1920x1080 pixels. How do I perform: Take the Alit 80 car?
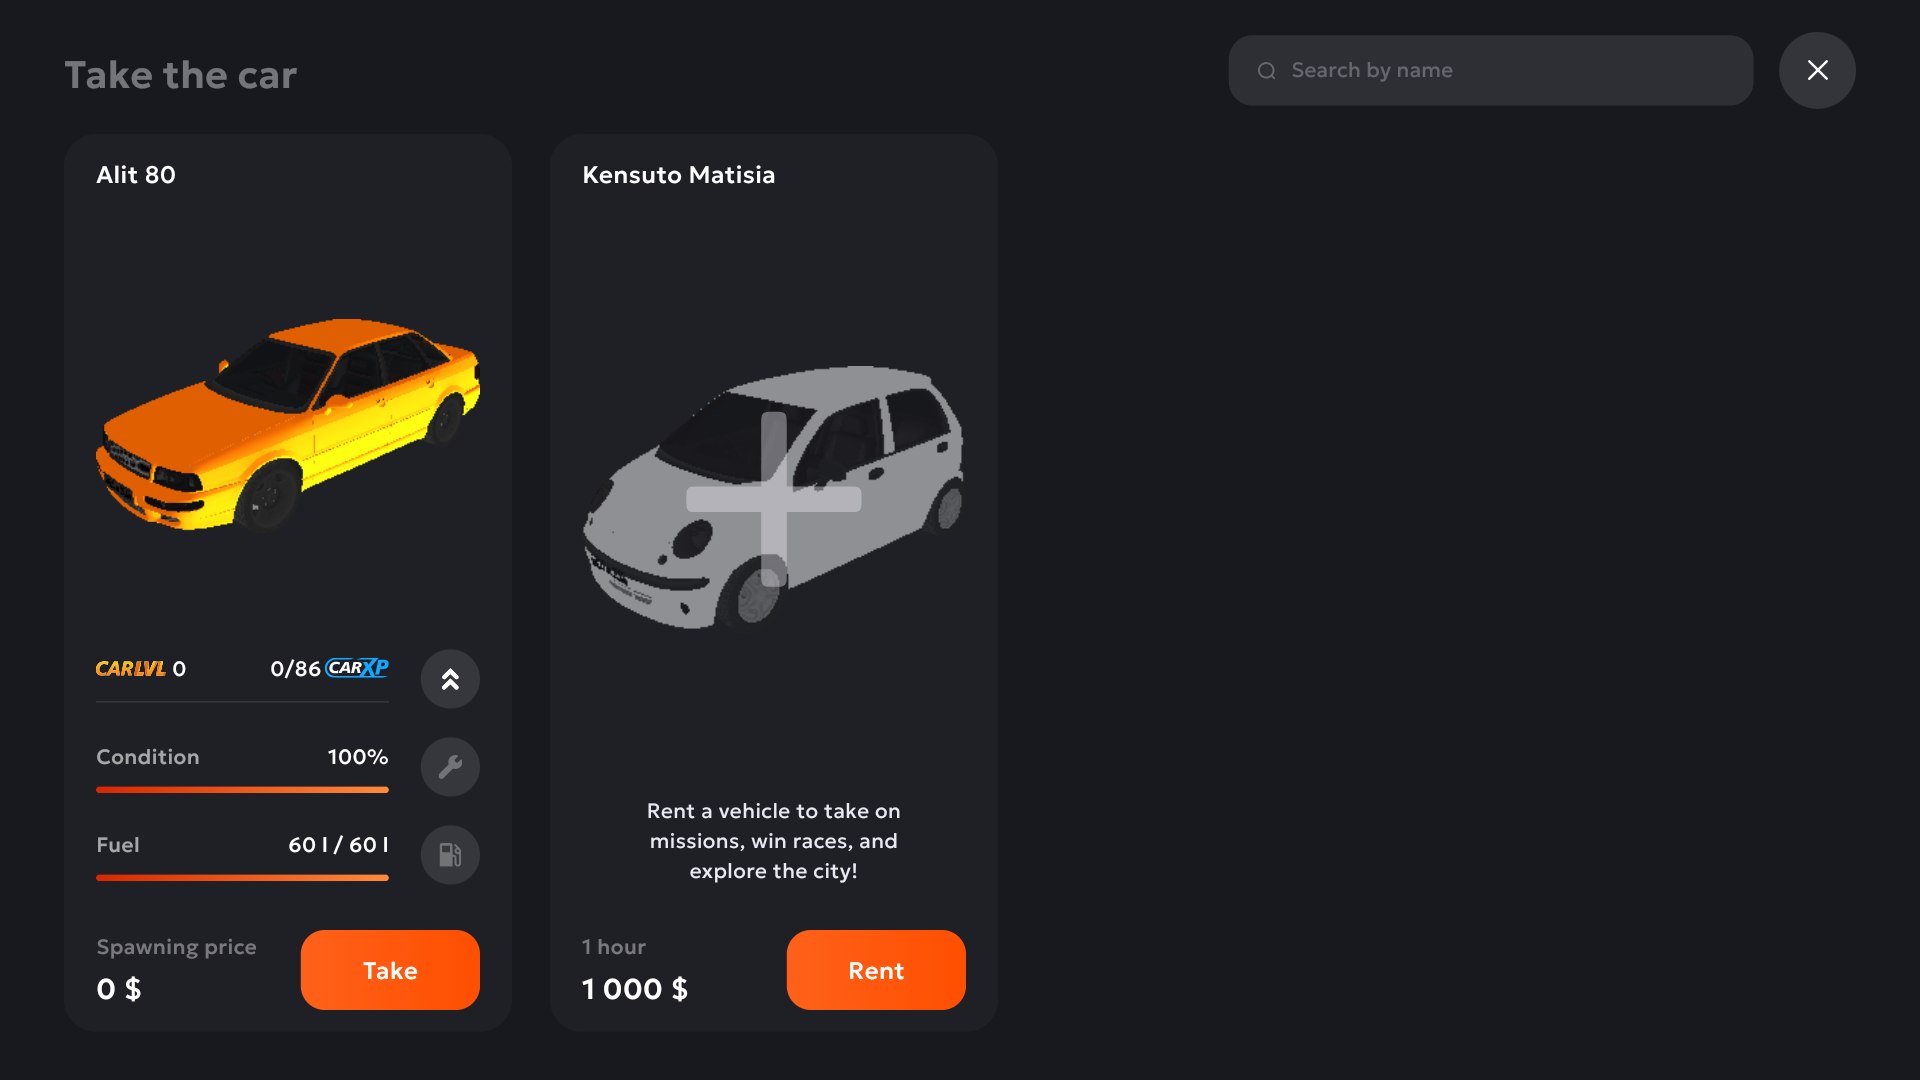click(390, 970)
